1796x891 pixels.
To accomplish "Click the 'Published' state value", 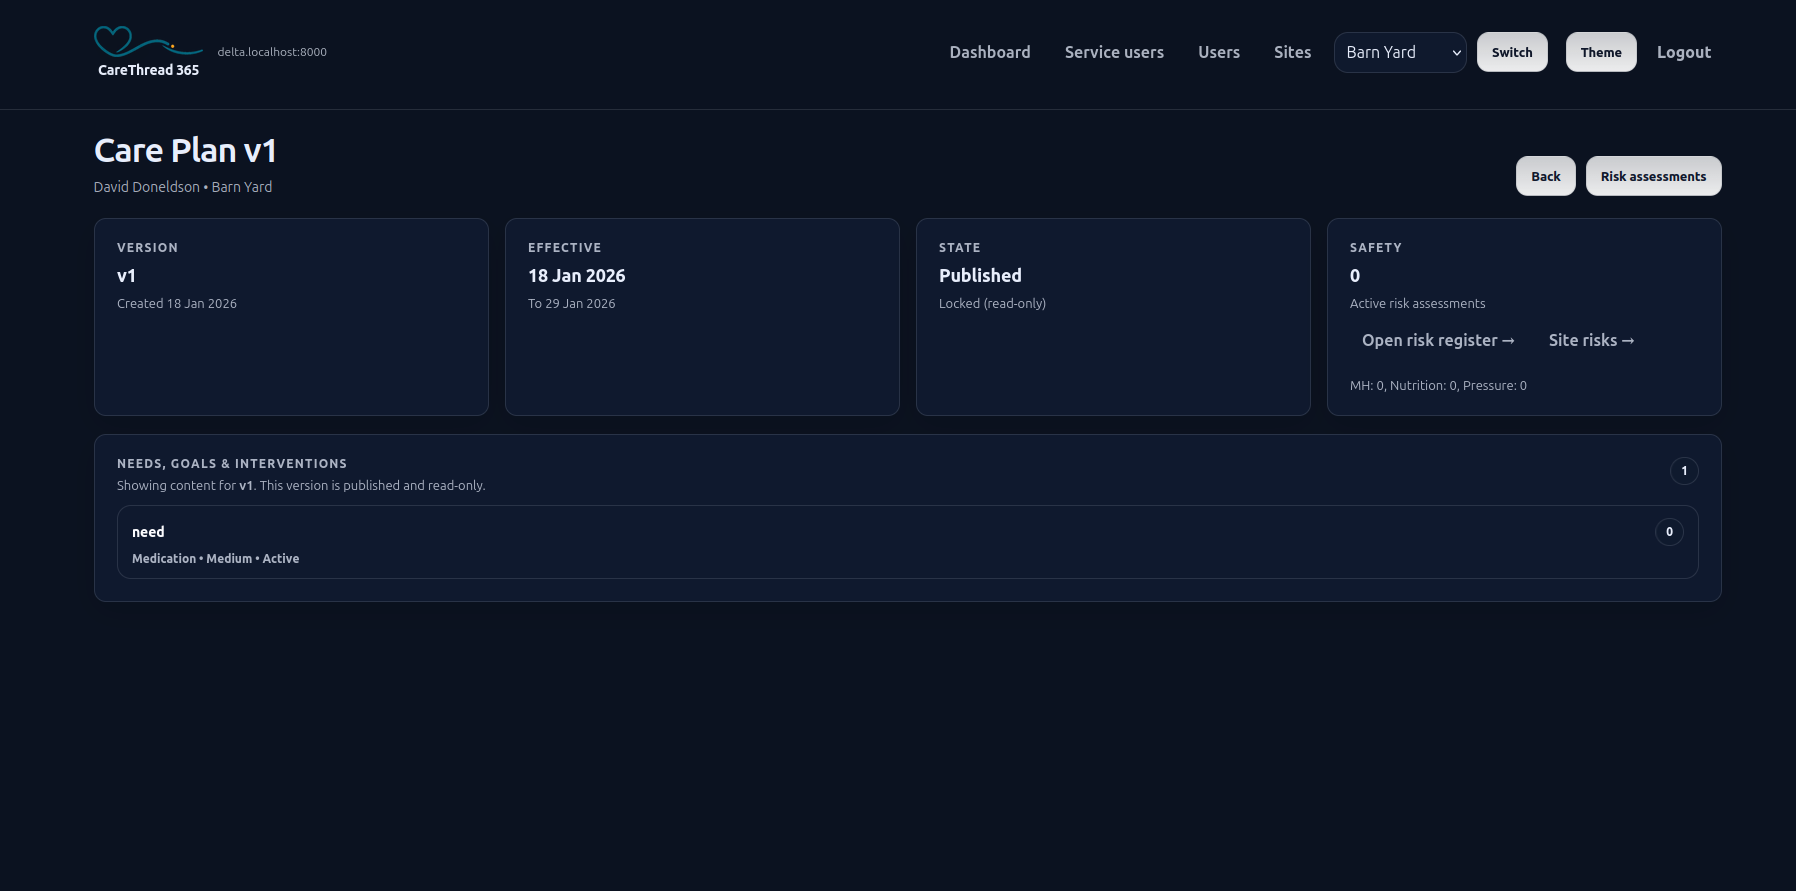I will (980, 276).
